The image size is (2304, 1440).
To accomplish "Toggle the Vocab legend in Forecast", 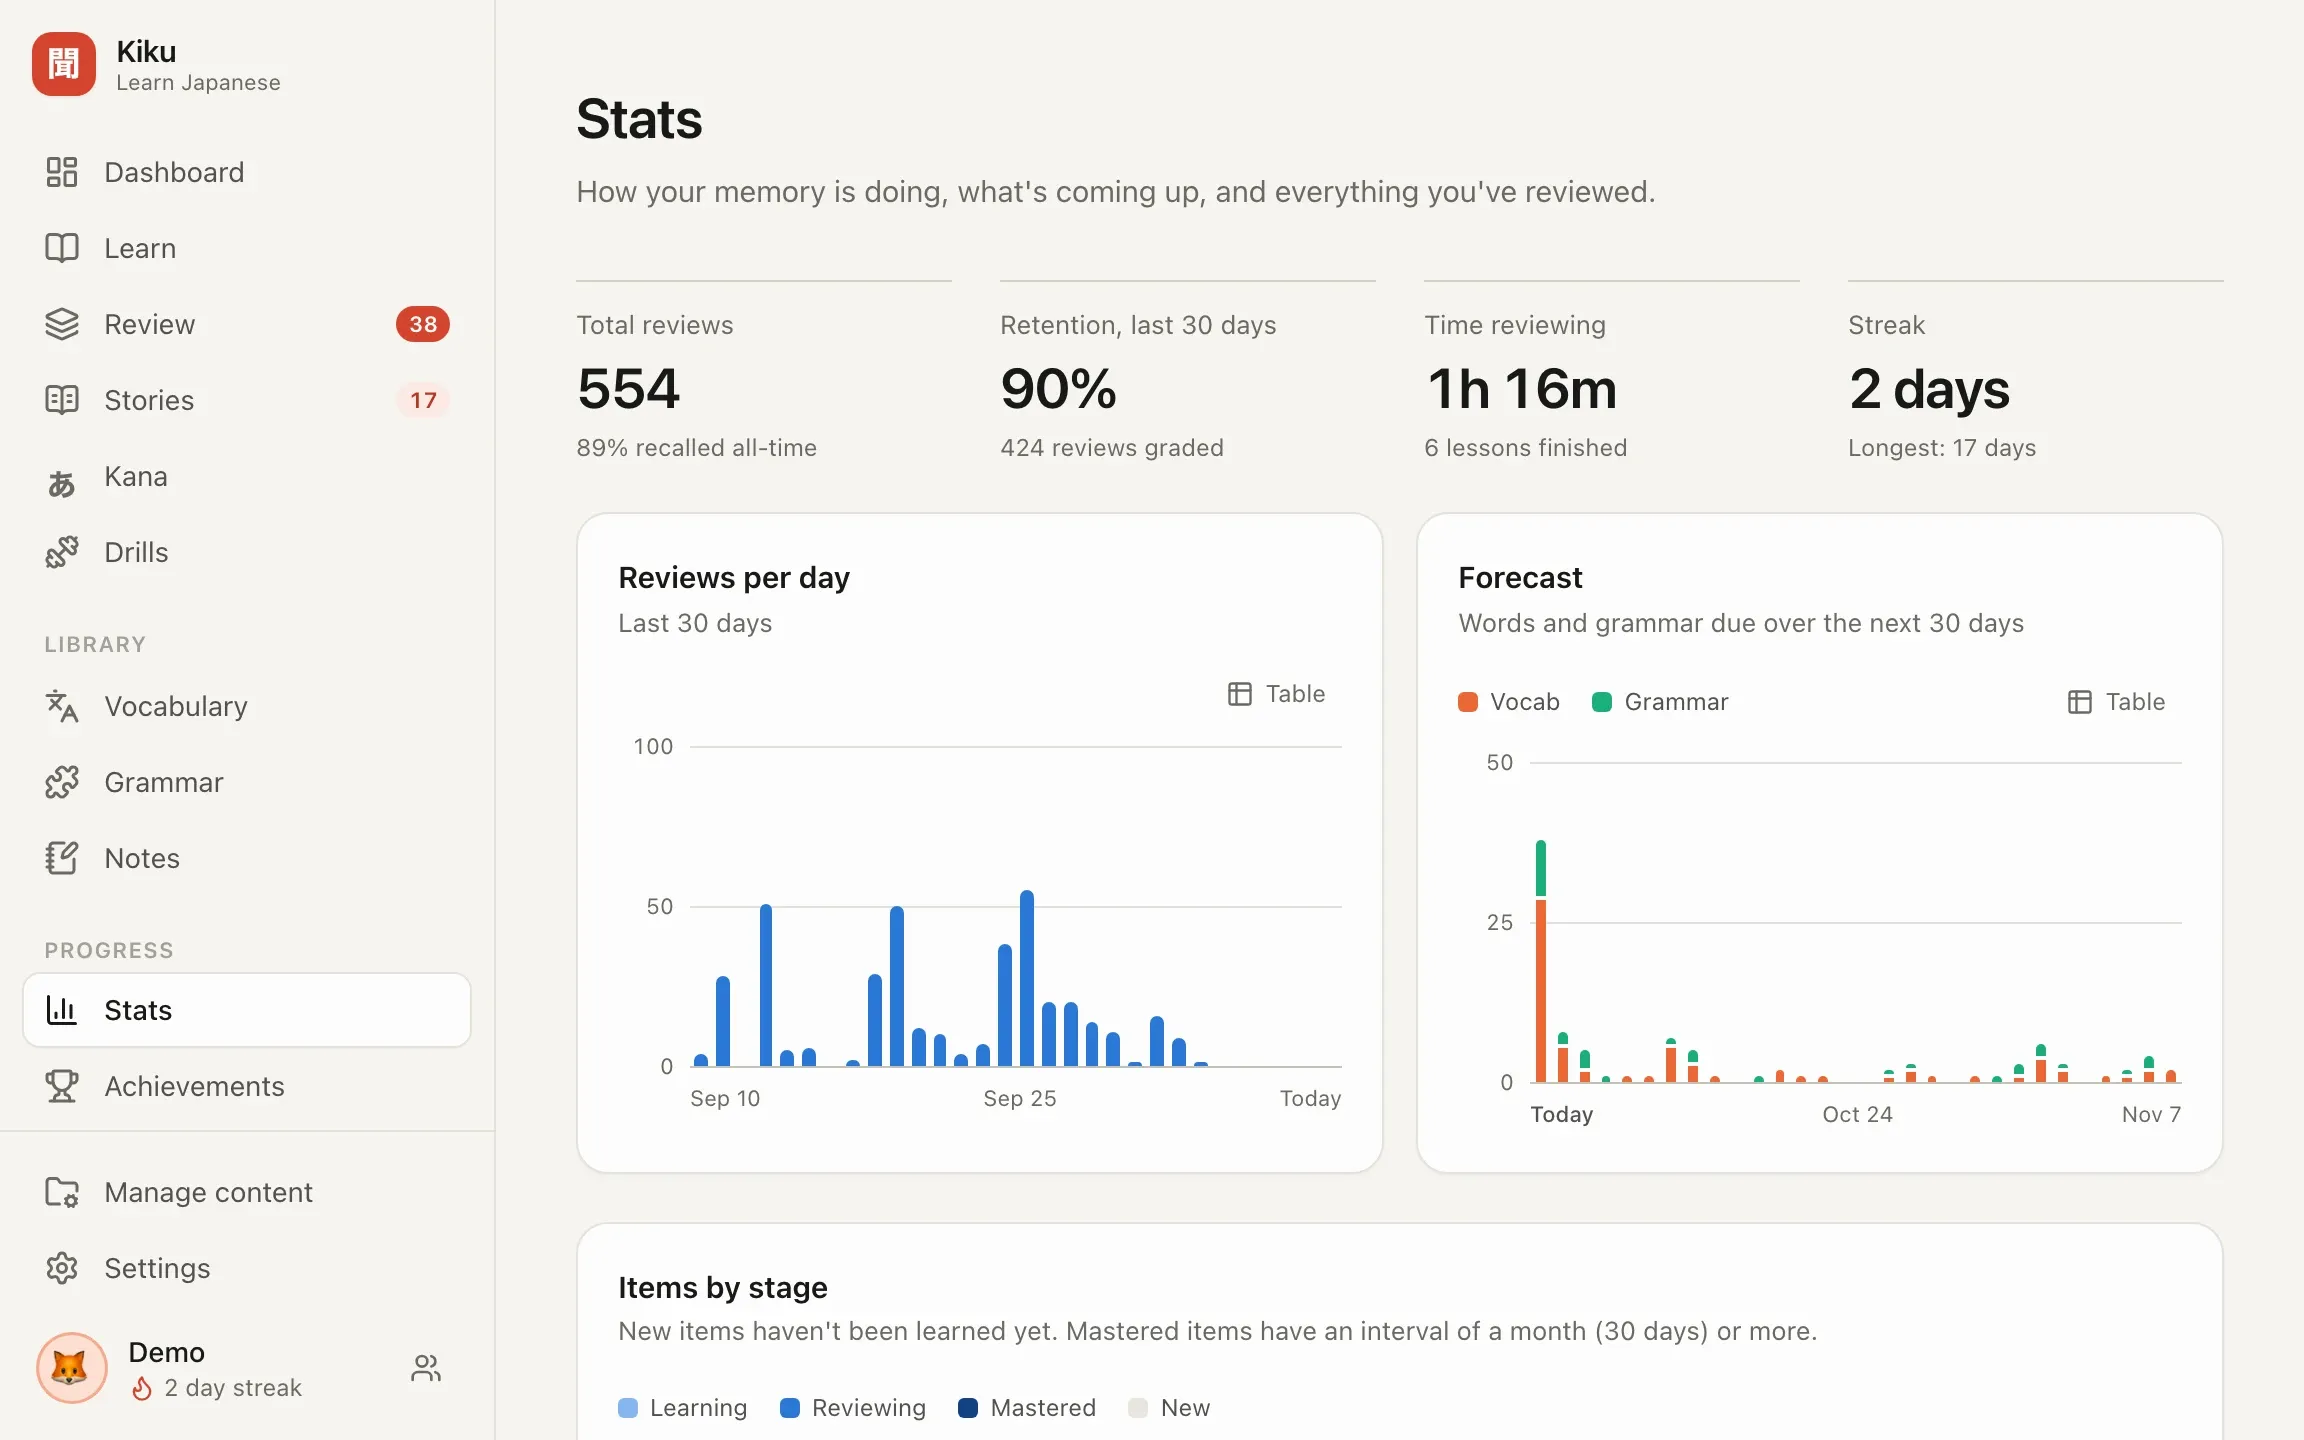I will tap(1509, 702).
